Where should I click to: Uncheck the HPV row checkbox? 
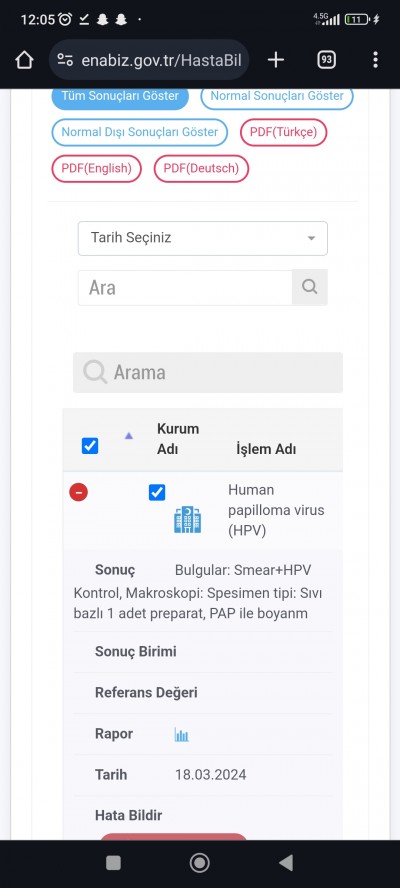157,492
